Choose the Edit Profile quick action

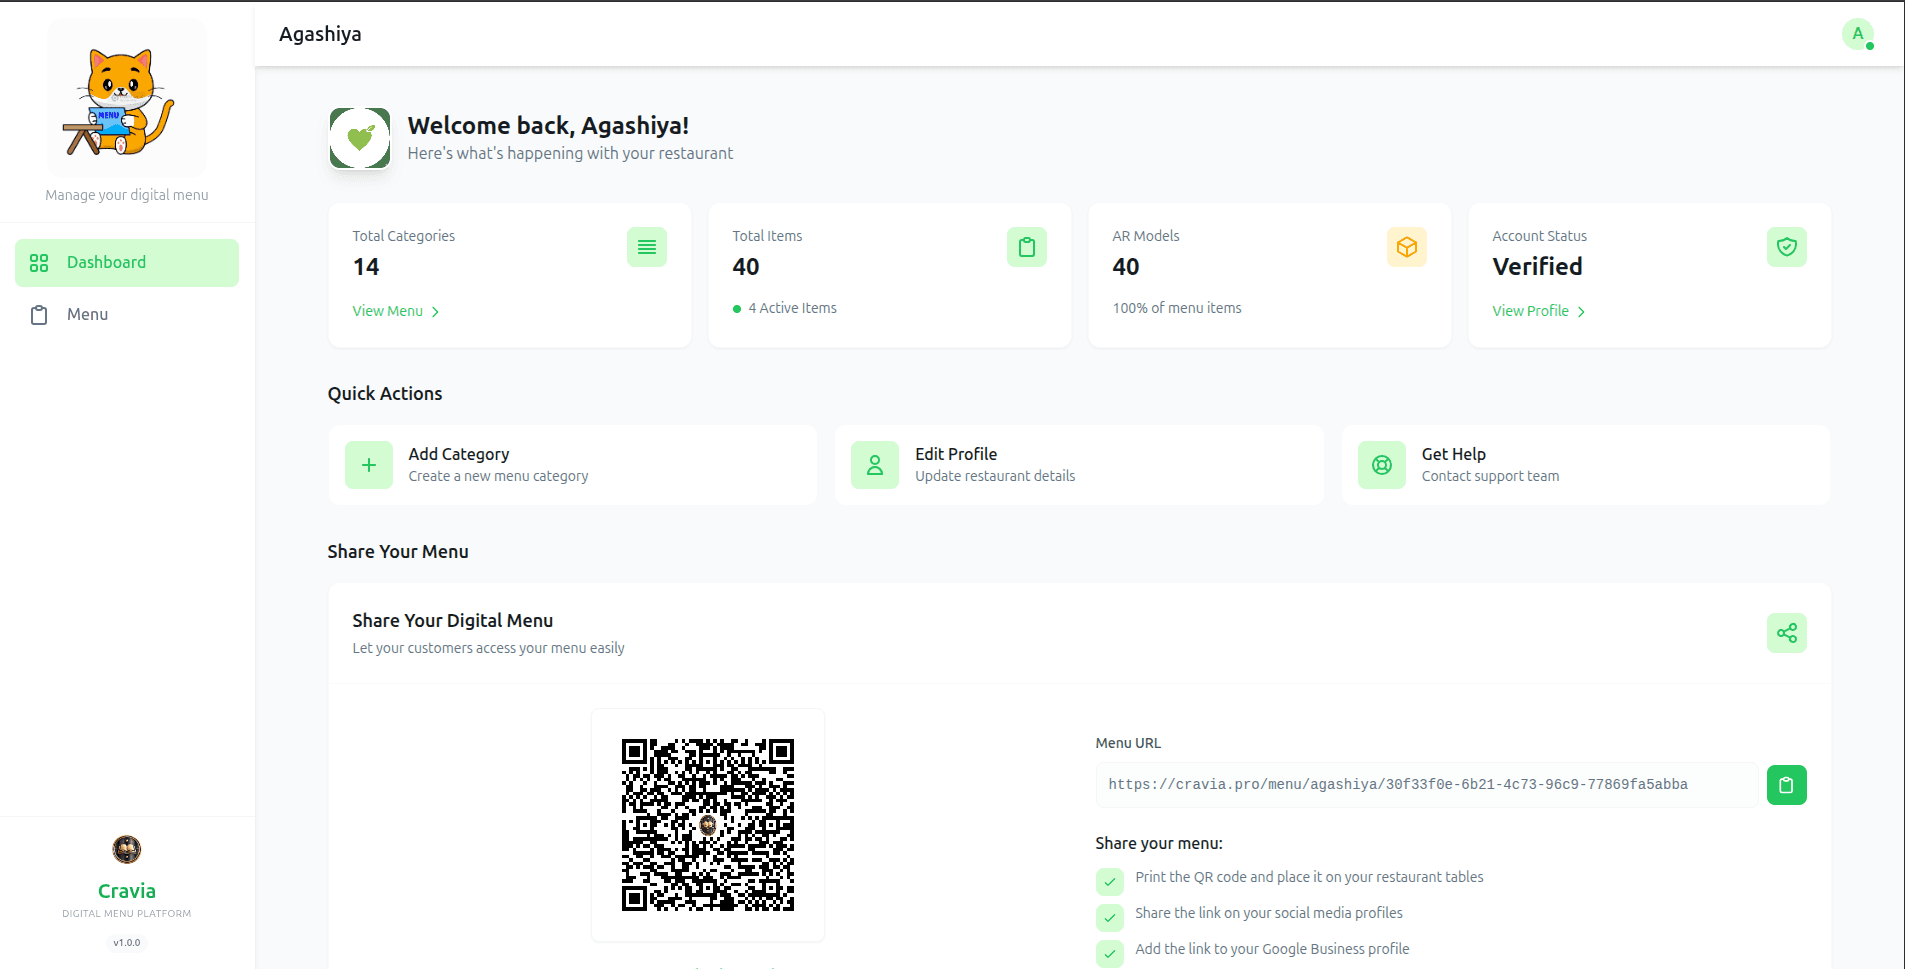pyautogui.click(x=1080, y=465)
